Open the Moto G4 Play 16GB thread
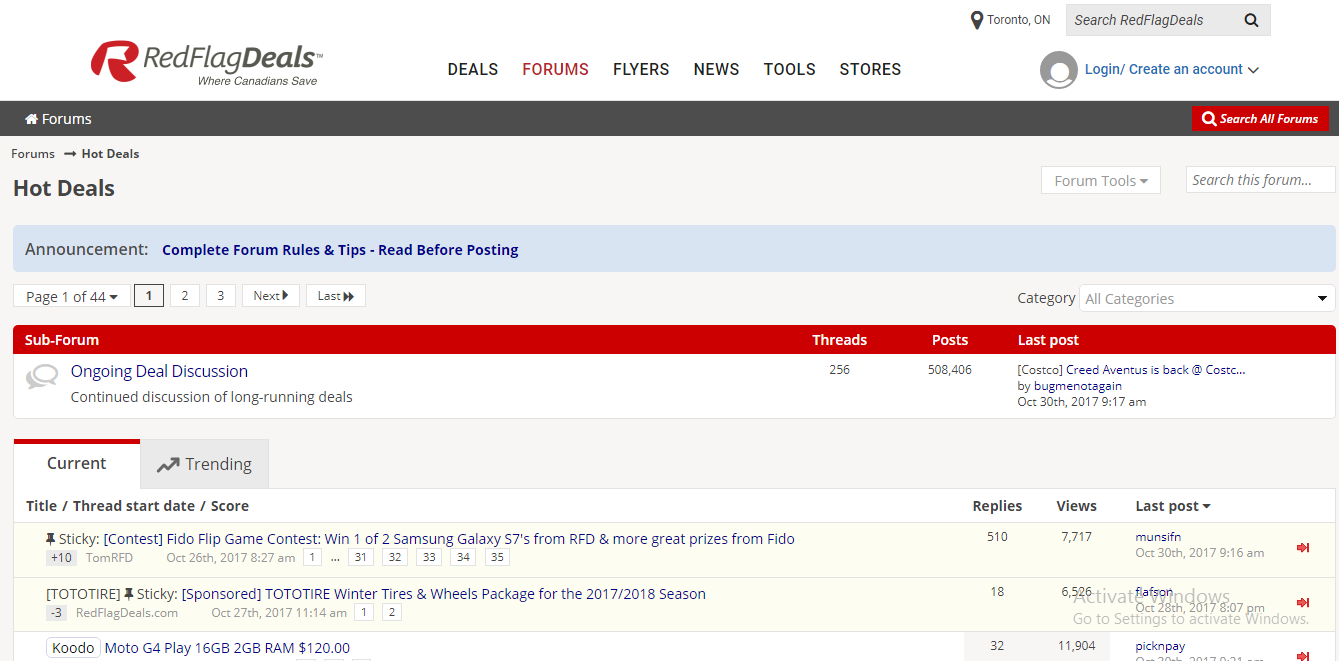 pos(227,648)
